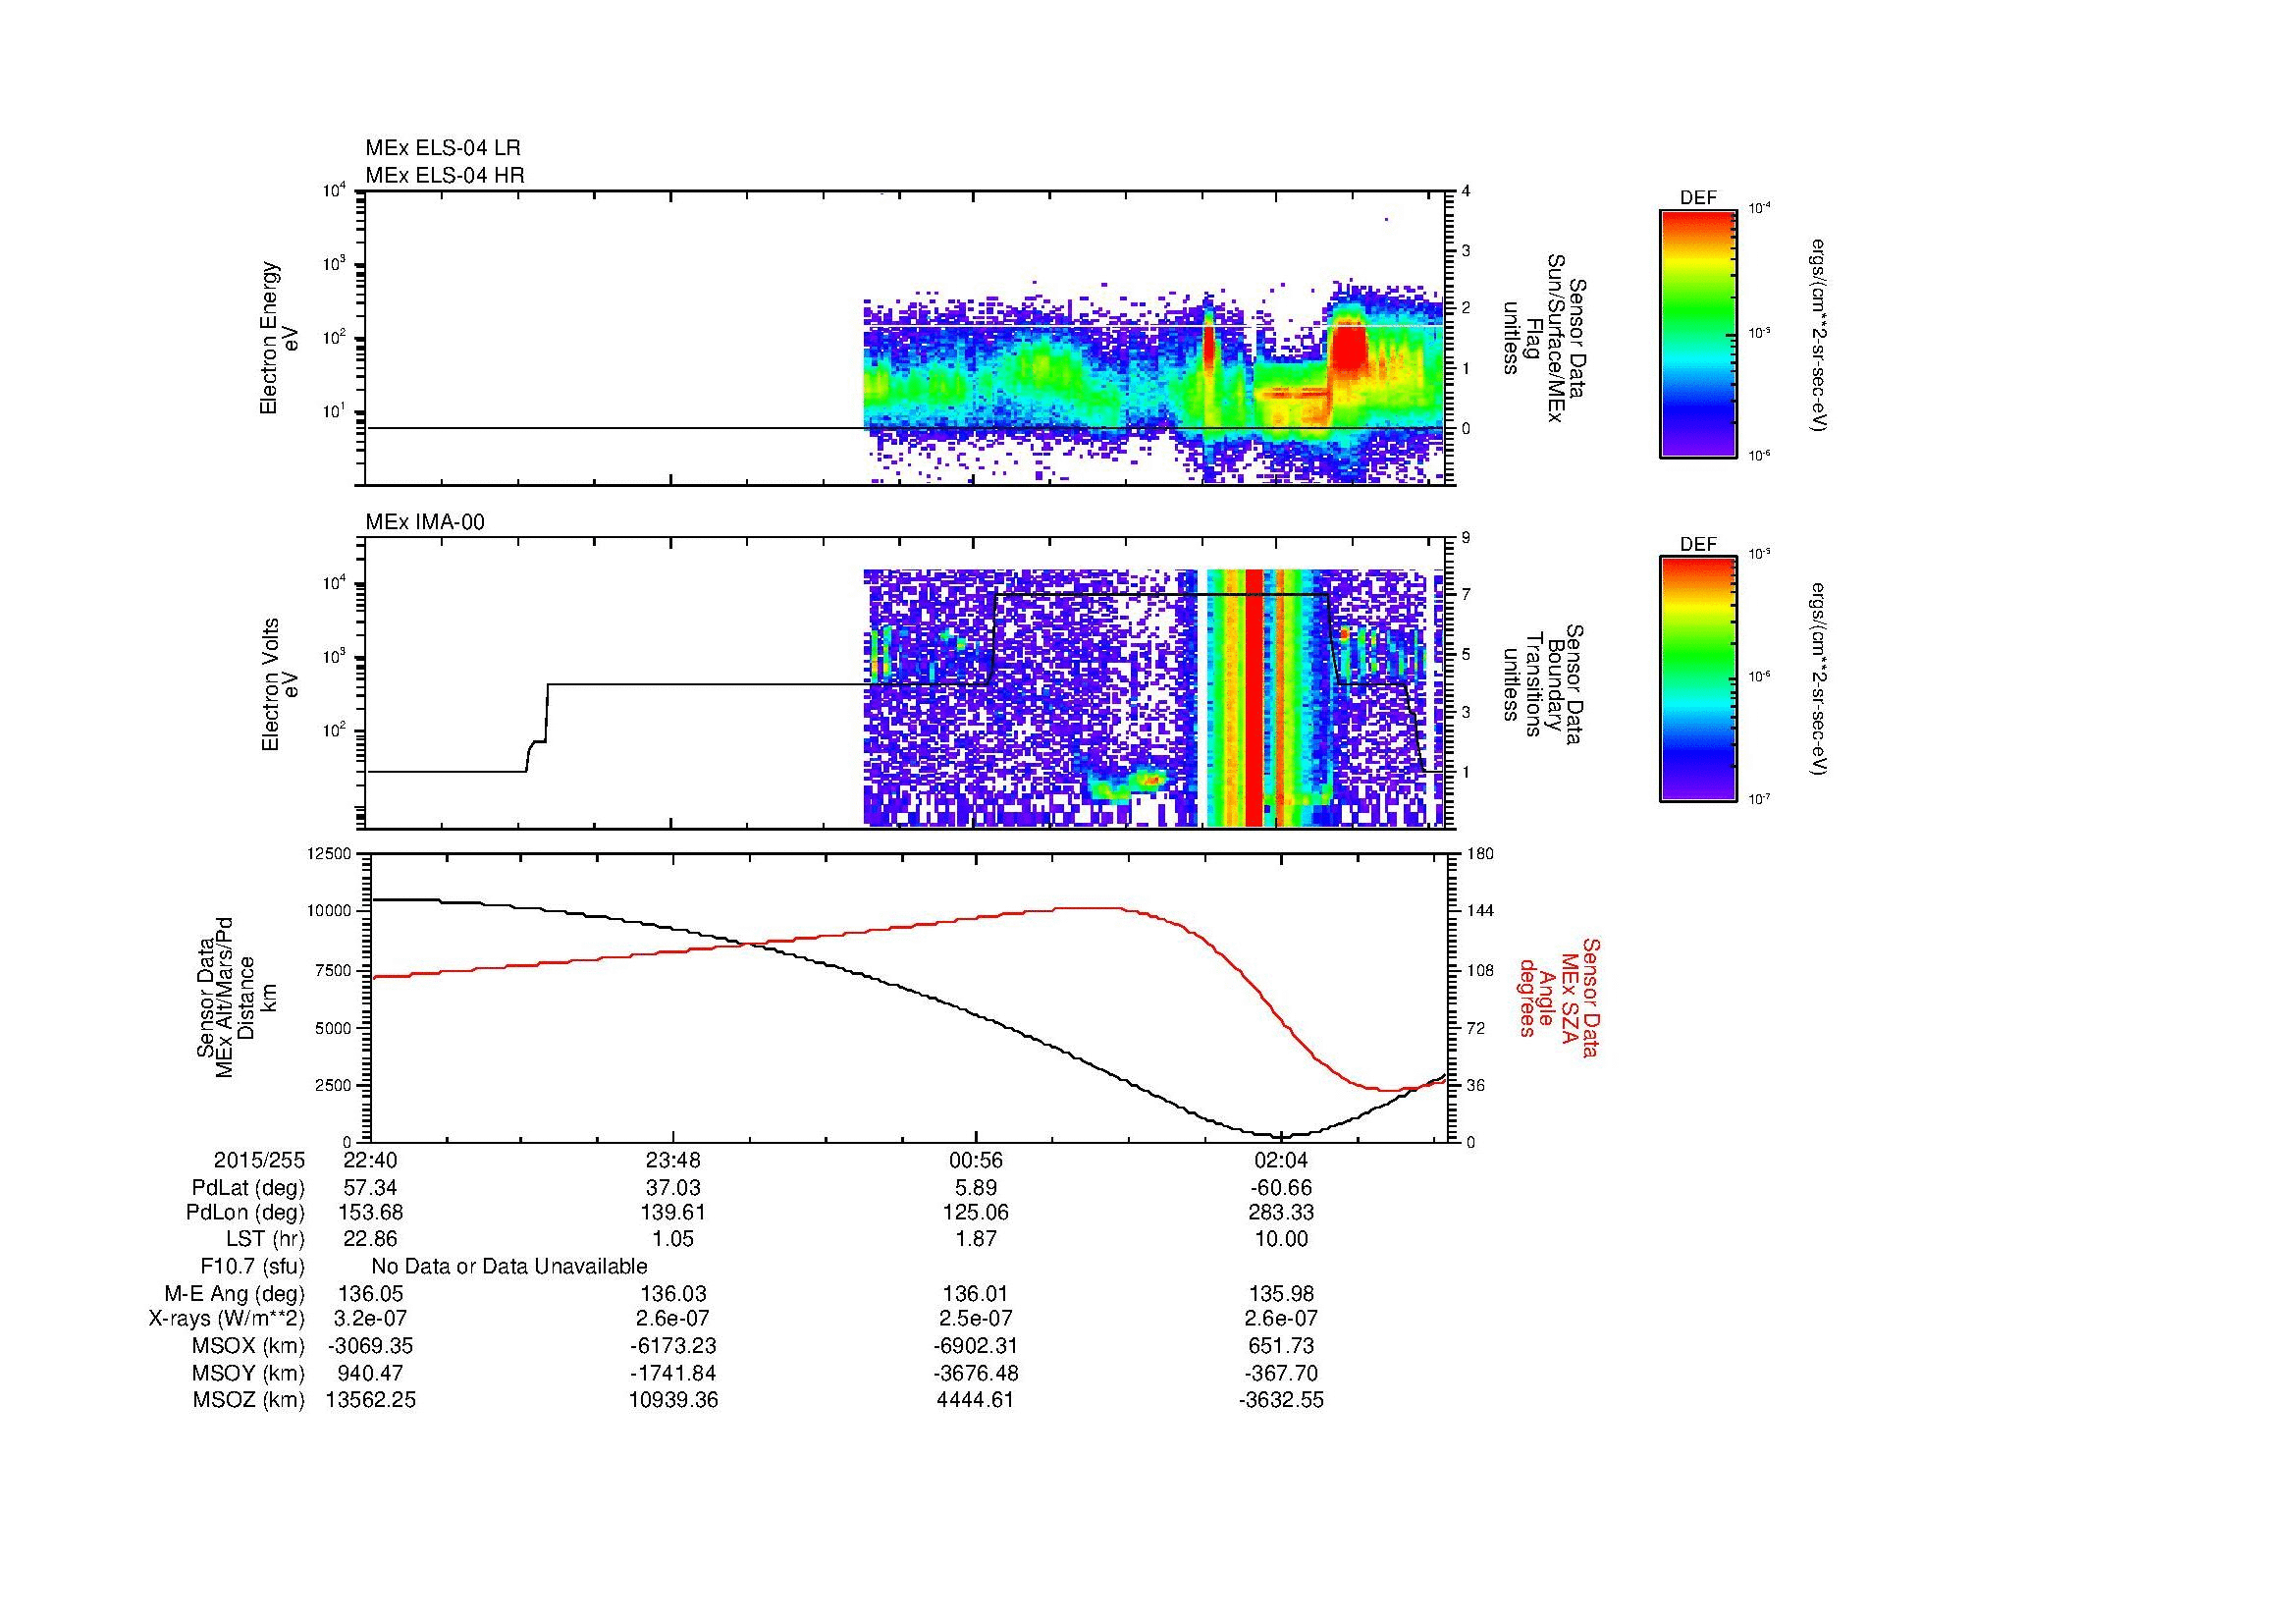Click the 'Electron Energy eV' axis label
This screenshot has width=2296, height=1623.
(x=280, y=338)
